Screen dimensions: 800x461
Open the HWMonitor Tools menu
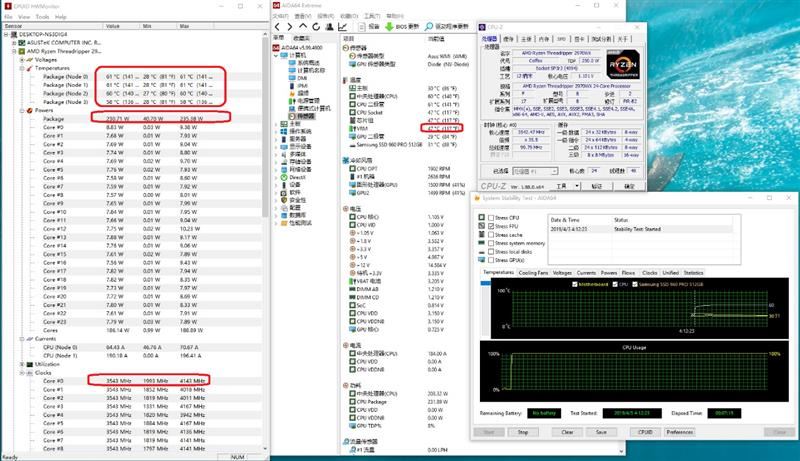tap(42, 17)
